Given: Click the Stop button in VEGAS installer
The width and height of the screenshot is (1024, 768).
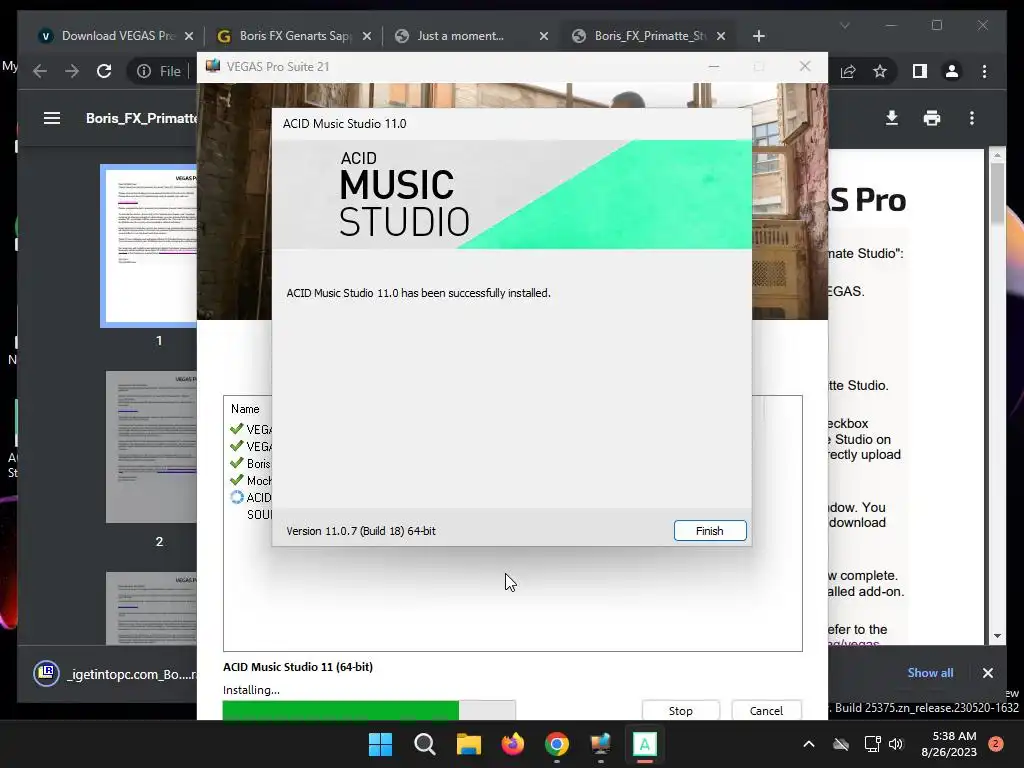Looking at the screenshot, I should 680,711.
